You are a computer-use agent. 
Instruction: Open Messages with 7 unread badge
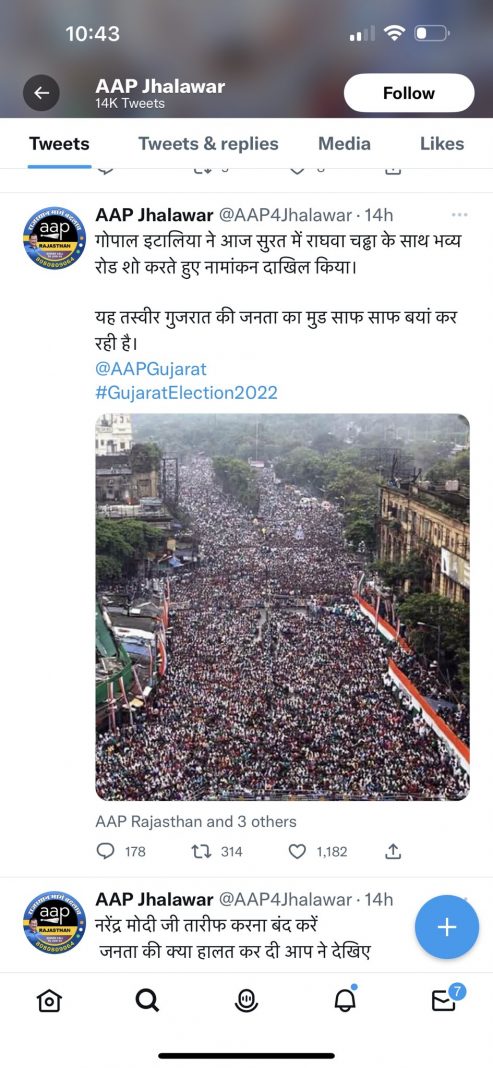pos(445,999)
